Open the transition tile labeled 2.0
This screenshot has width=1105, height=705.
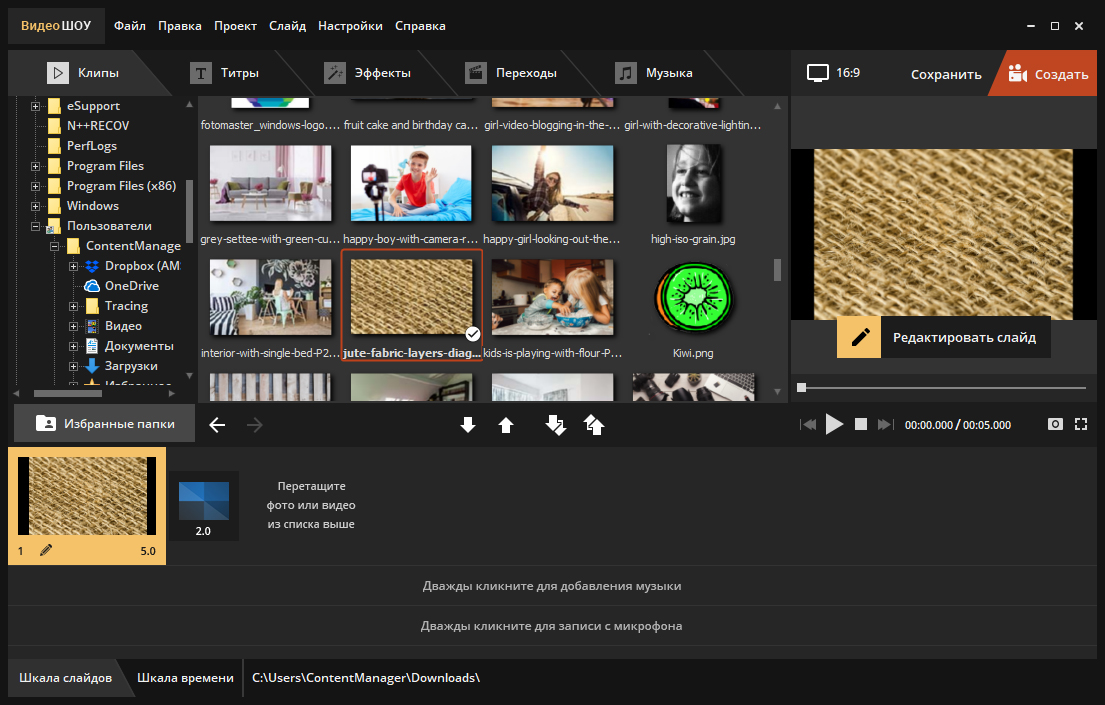pos(204,505)
